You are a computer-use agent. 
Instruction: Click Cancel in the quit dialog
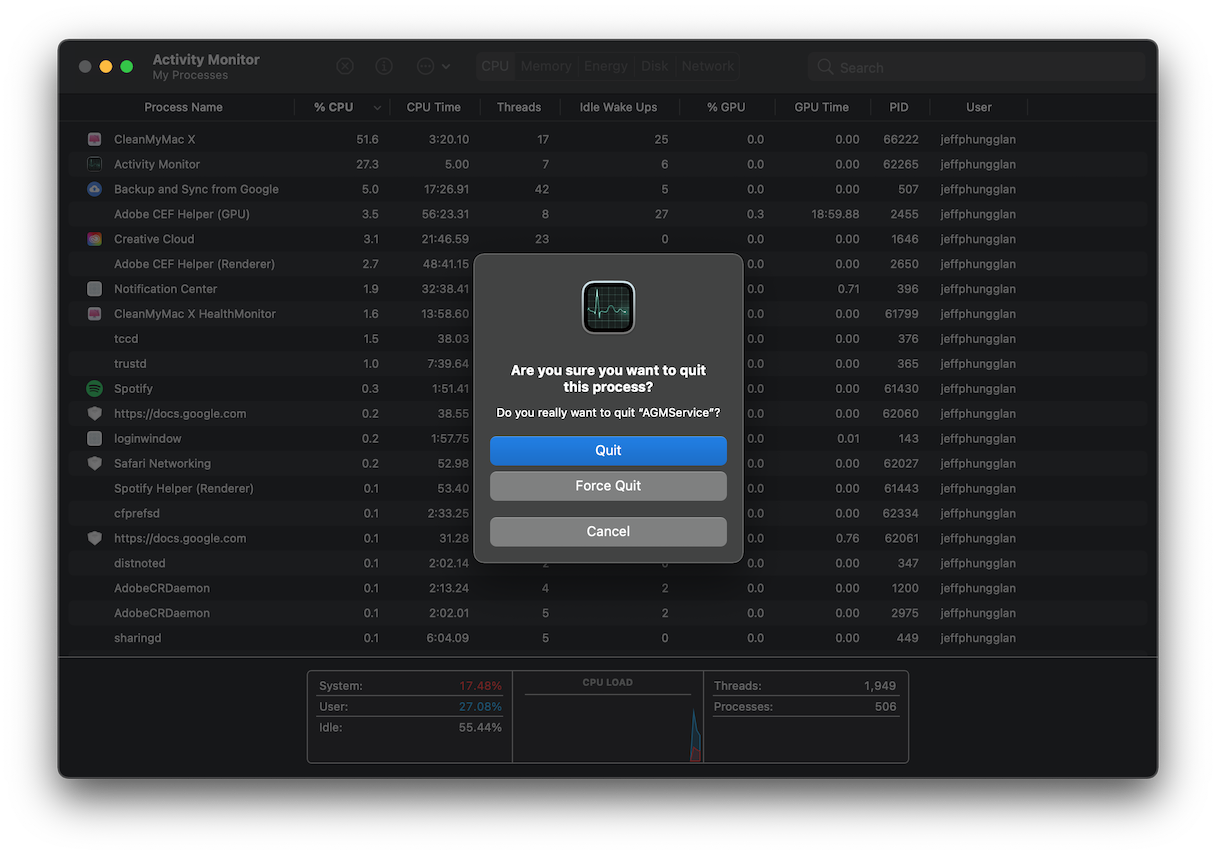coord(608,531)
